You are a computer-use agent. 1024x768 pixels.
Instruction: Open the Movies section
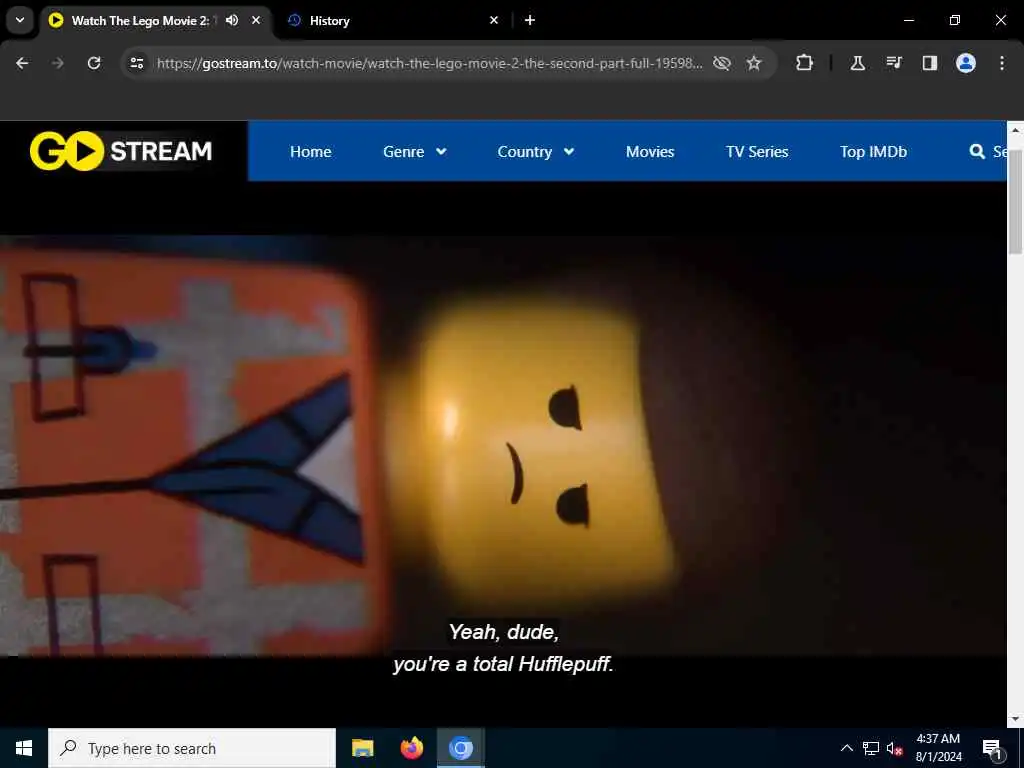[650, 152]
